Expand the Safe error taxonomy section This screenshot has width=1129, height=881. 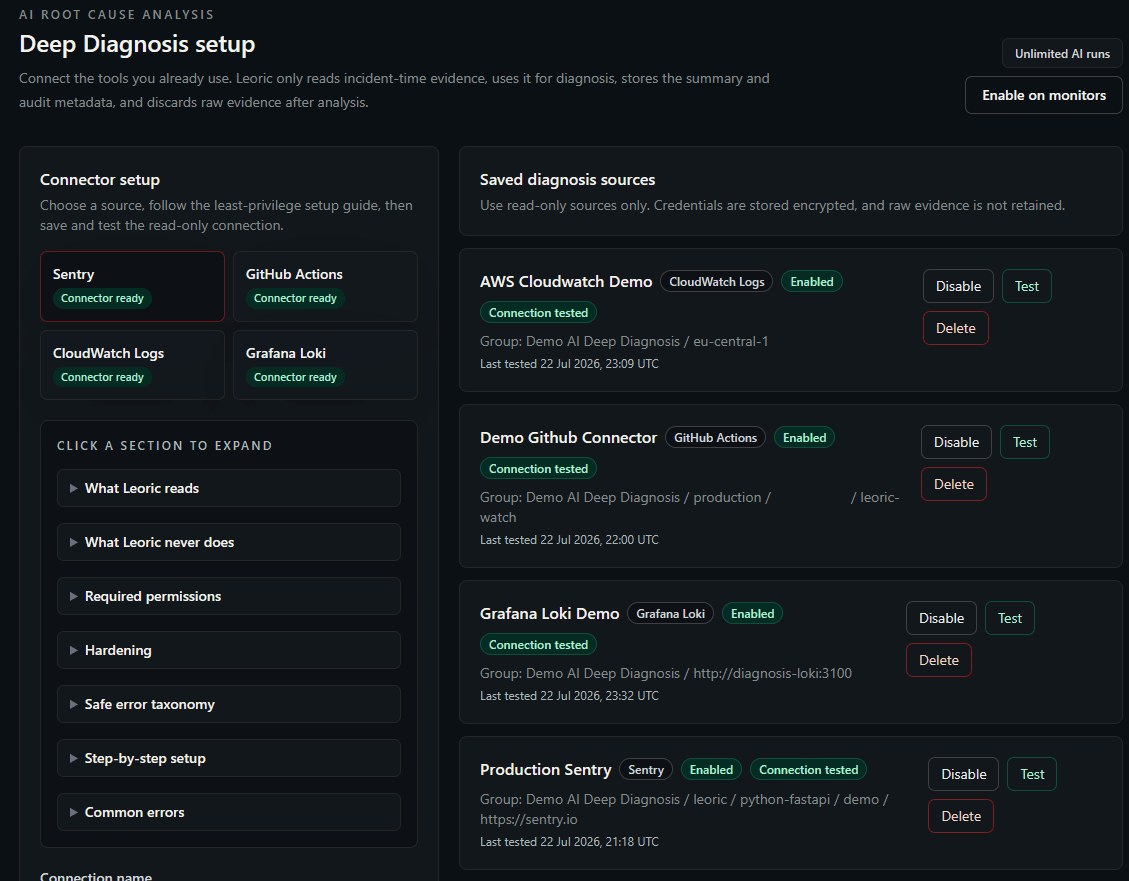pos(229,704)
